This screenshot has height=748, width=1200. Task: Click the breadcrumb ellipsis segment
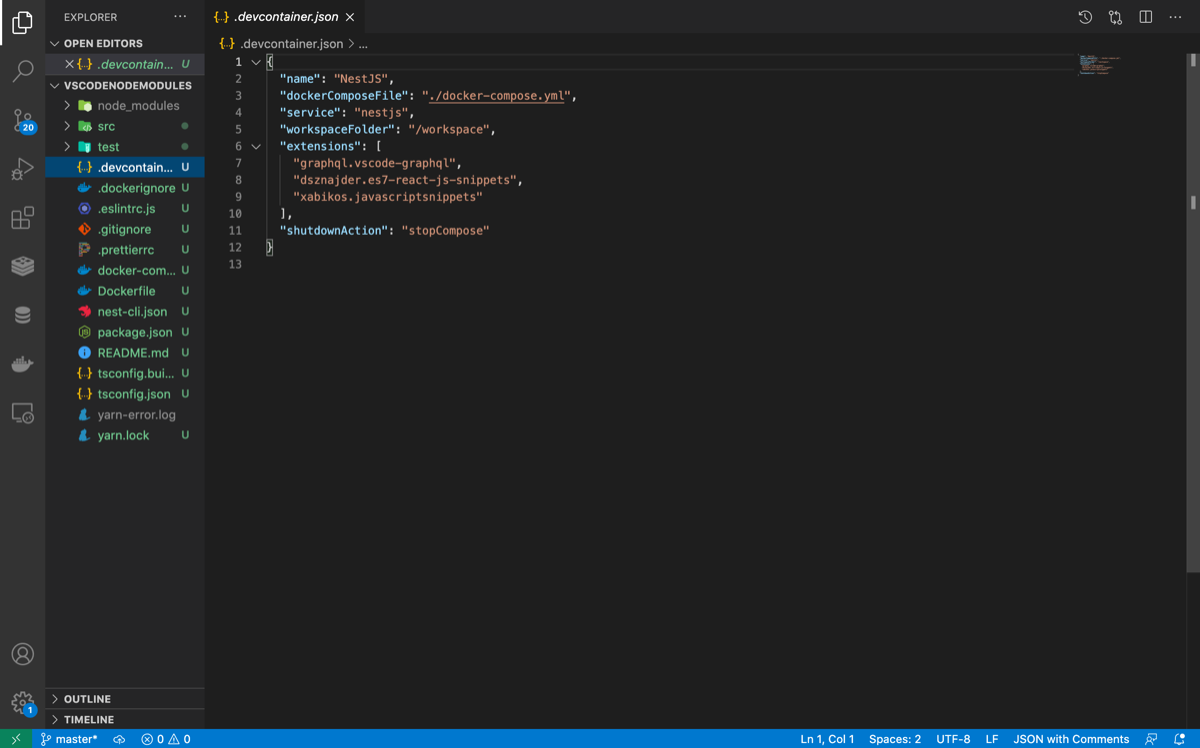coord(363,44)
